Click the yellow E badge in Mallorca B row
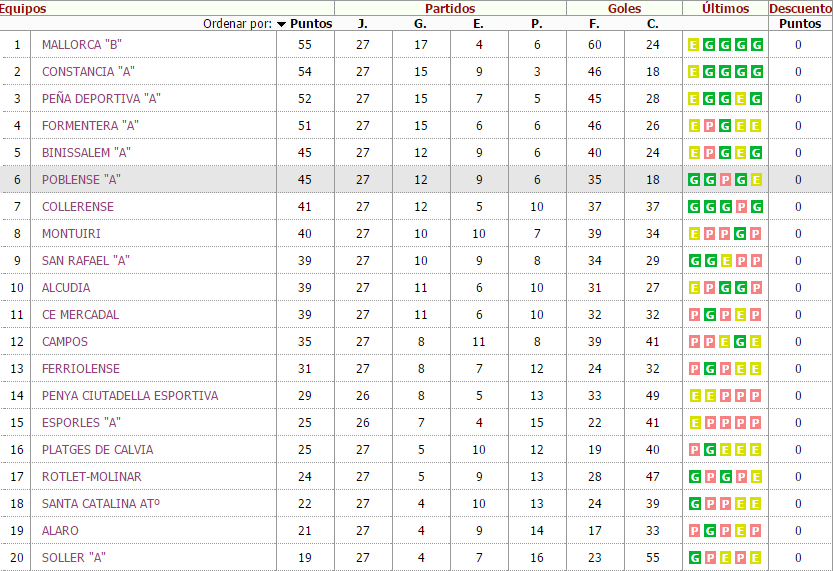 [694, 45]
